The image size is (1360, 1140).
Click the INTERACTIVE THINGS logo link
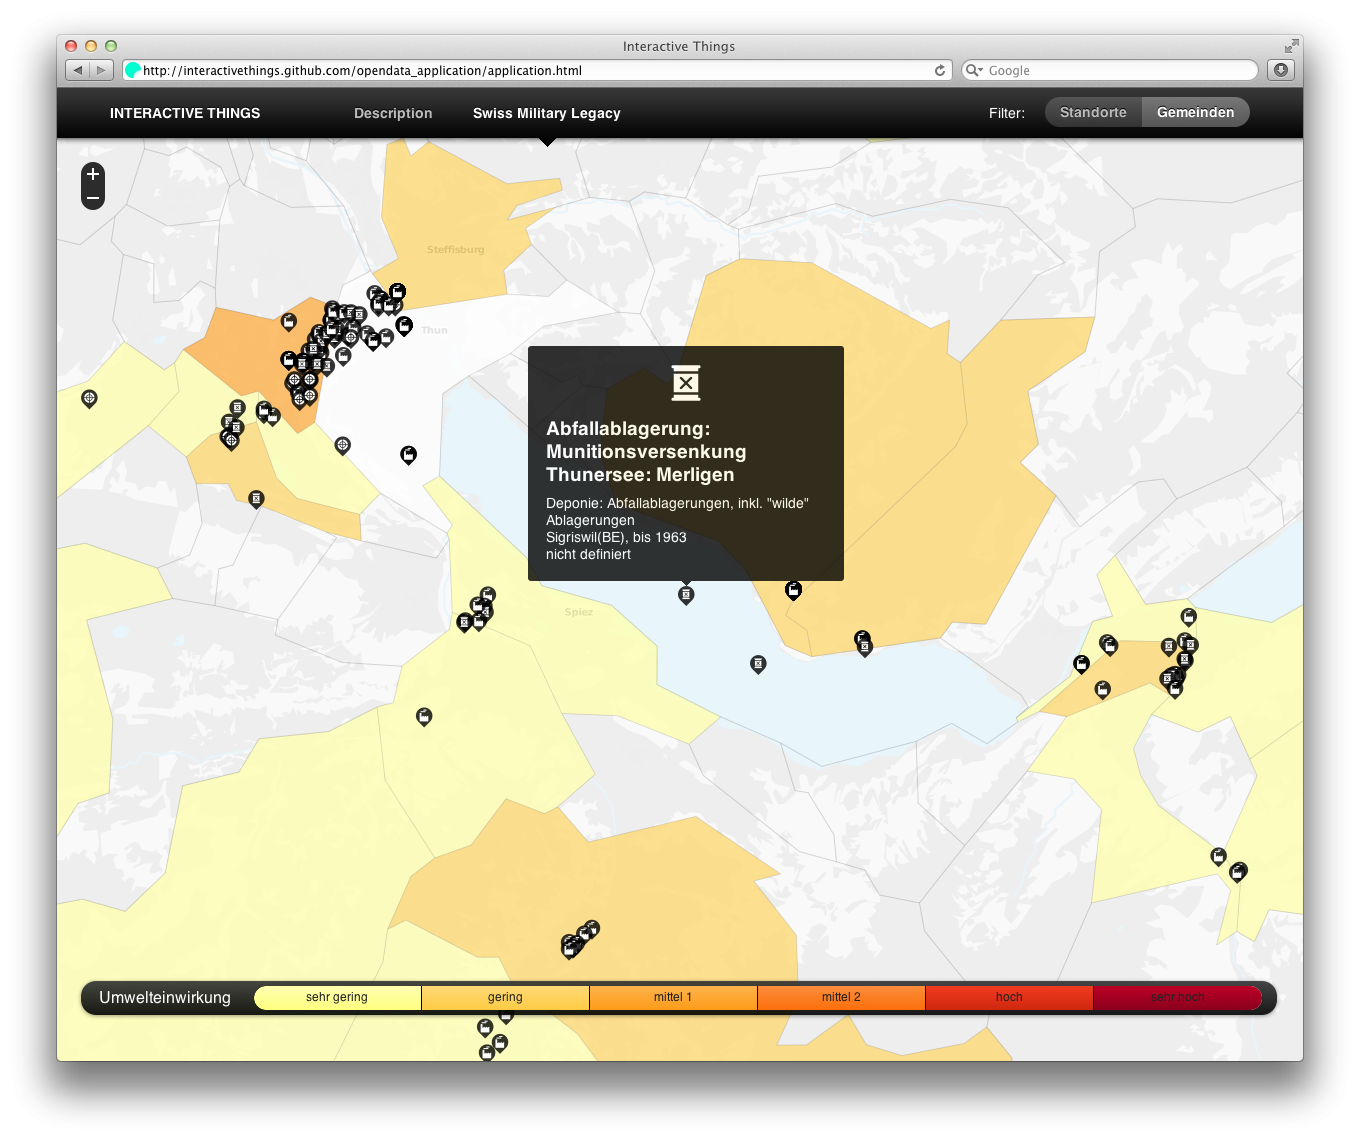point(185,113)
